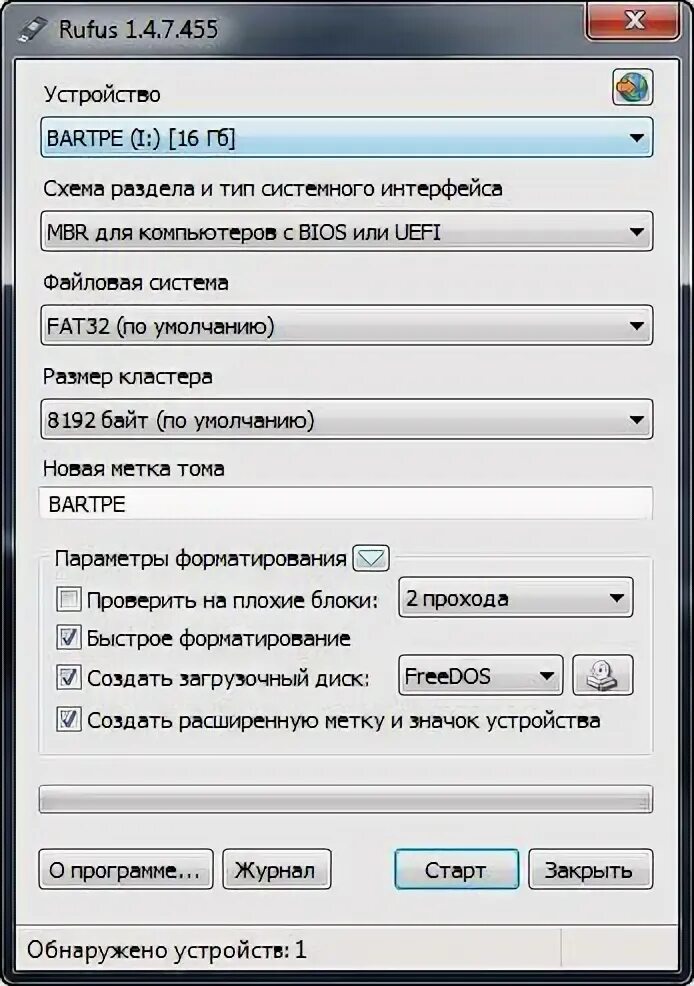694x986 pixels.
Task: Open the language selection globe icon
Action: (632, 87)
